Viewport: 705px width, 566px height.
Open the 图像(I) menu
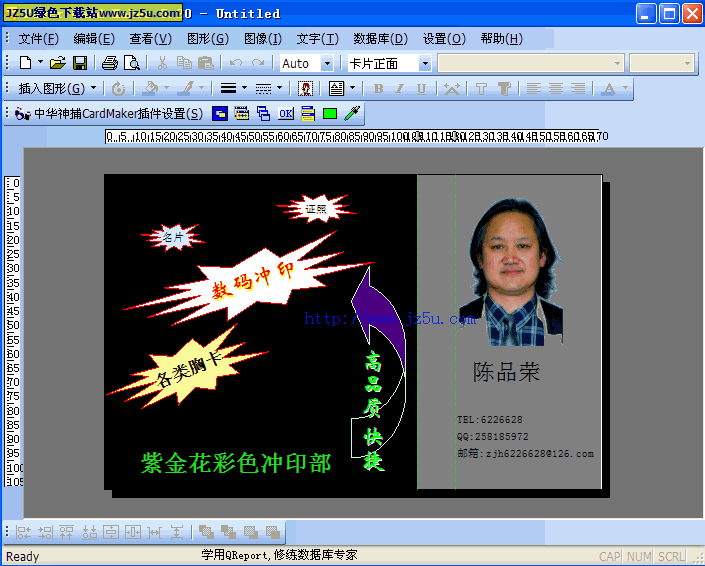tap(263, 39)
